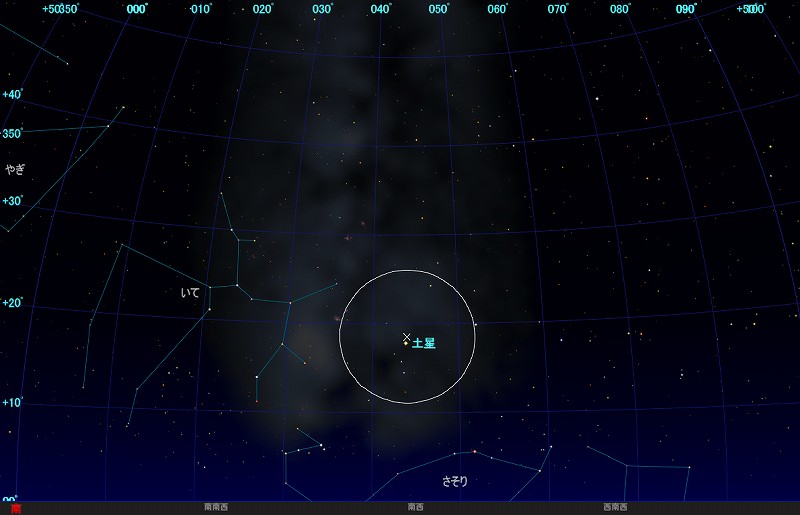Image resolution: width=800 pixels, height=515 pixels.
Task: Click the 020° grid label at top
Action: (x=262, y=9)
